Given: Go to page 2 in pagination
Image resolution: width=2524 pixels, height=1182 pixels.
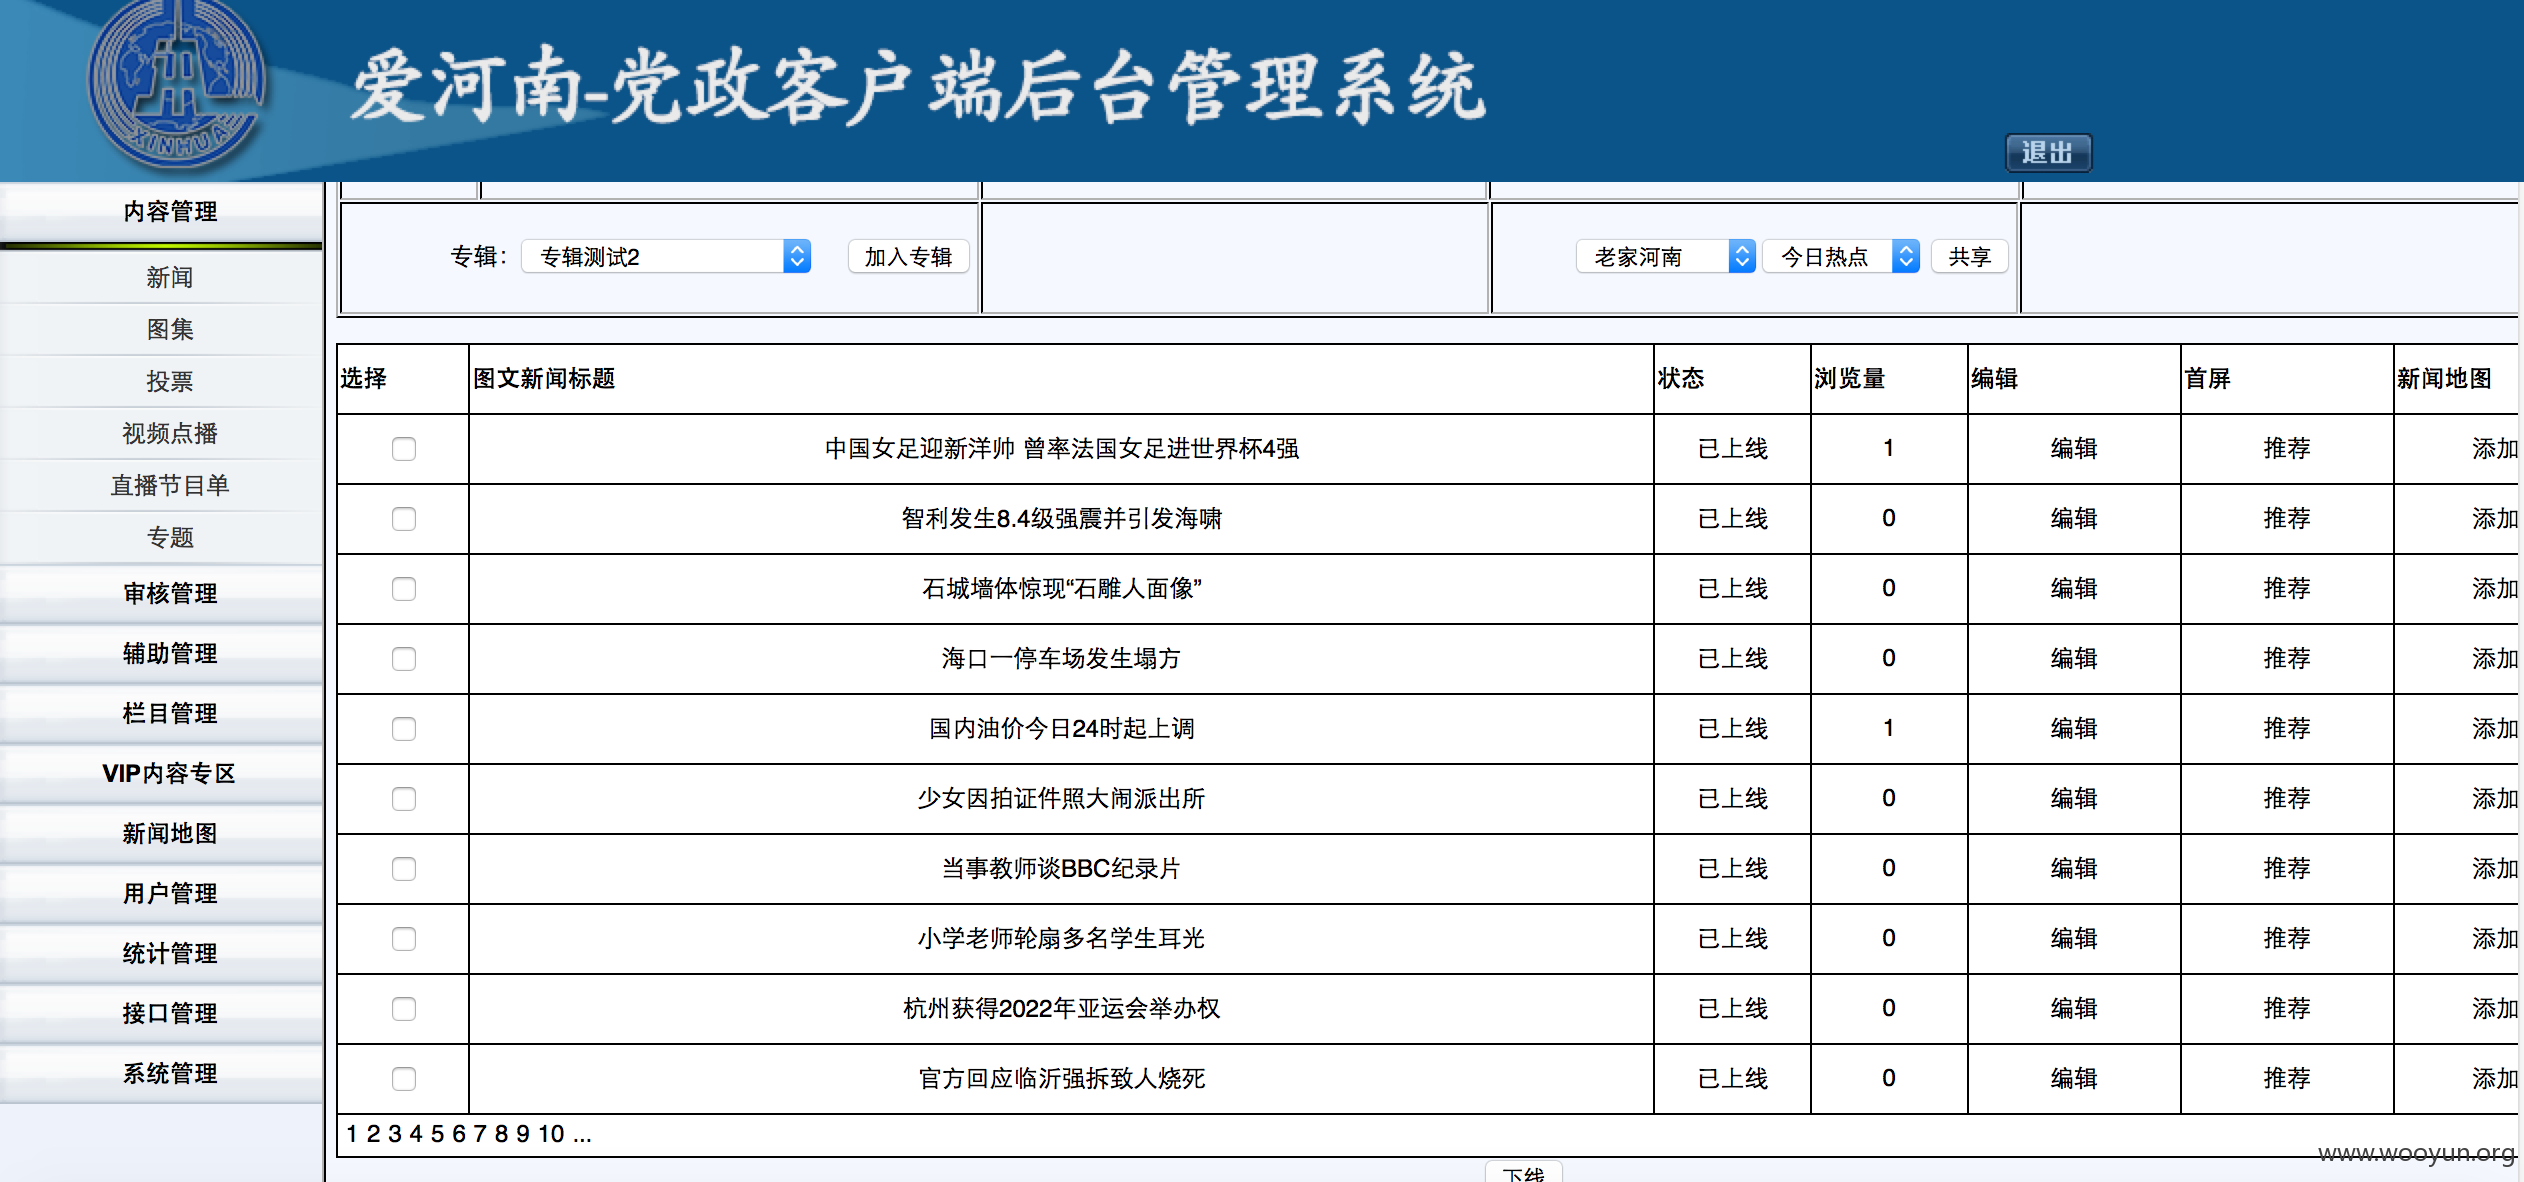Looking at the screenshot, I should coord(373,1134).
